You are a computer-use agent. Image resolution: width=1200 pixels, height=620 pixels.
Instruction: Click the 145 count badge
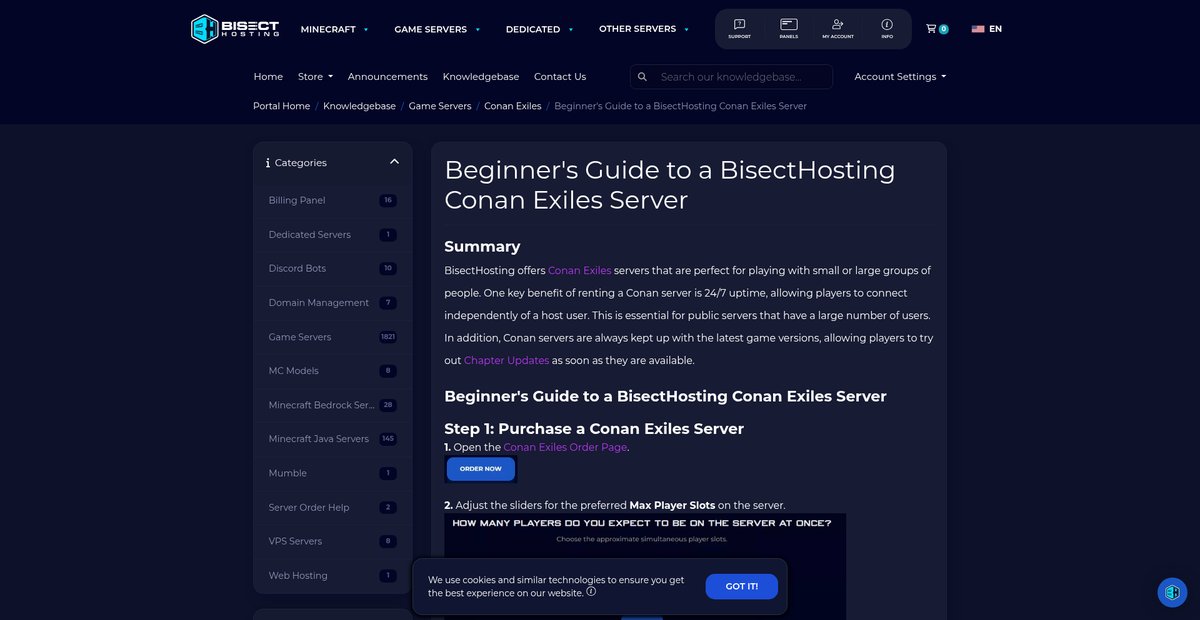point(388,439)
